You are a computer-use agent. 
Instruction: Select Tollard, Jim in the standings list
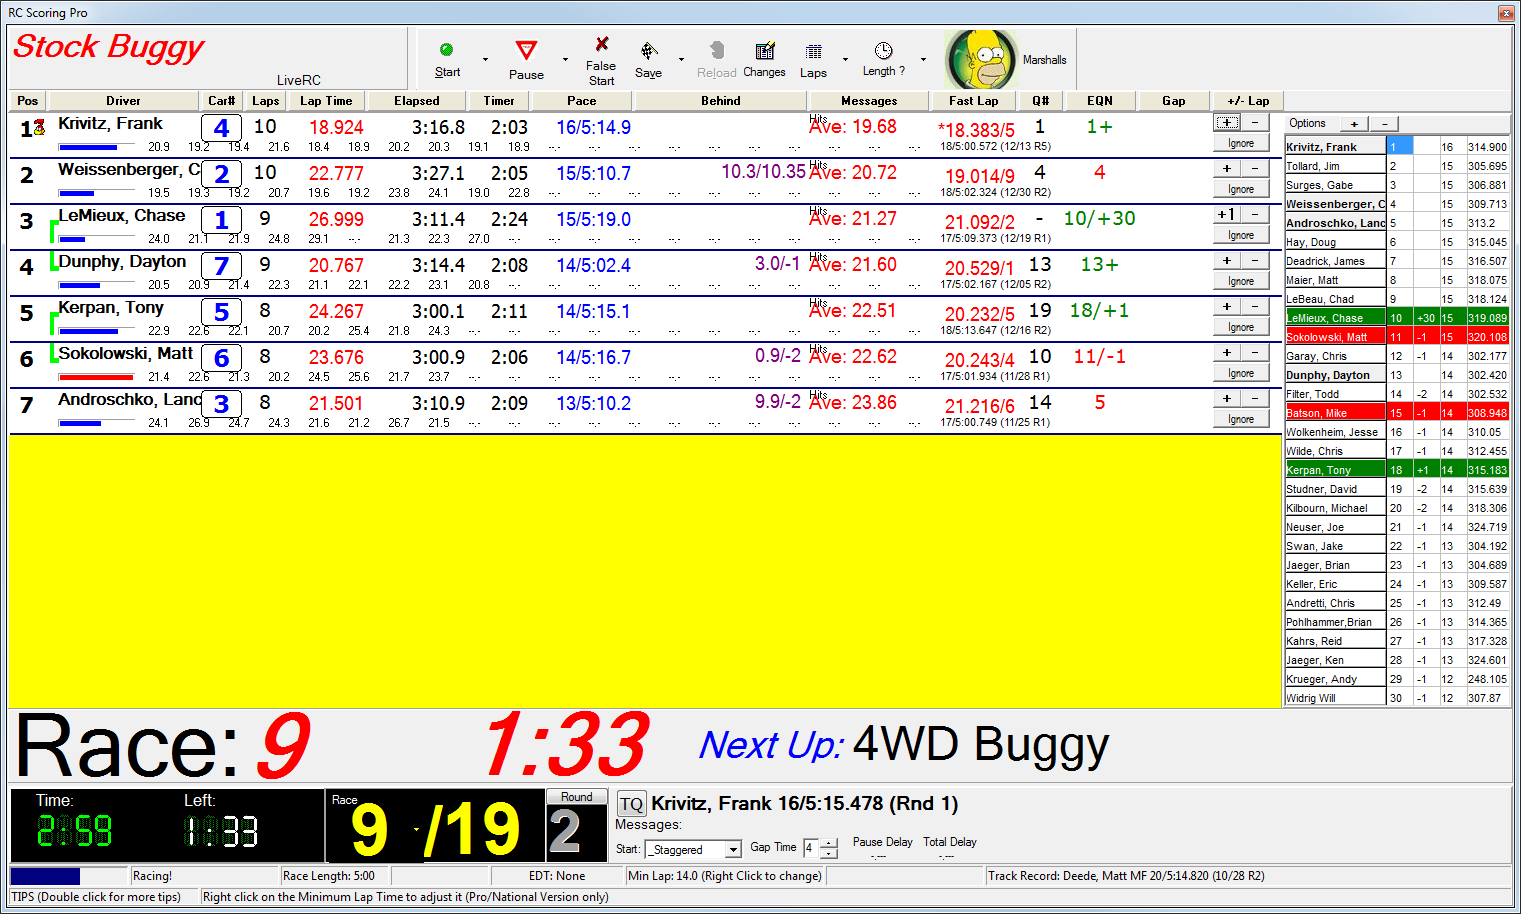(x=1334, y=166)
